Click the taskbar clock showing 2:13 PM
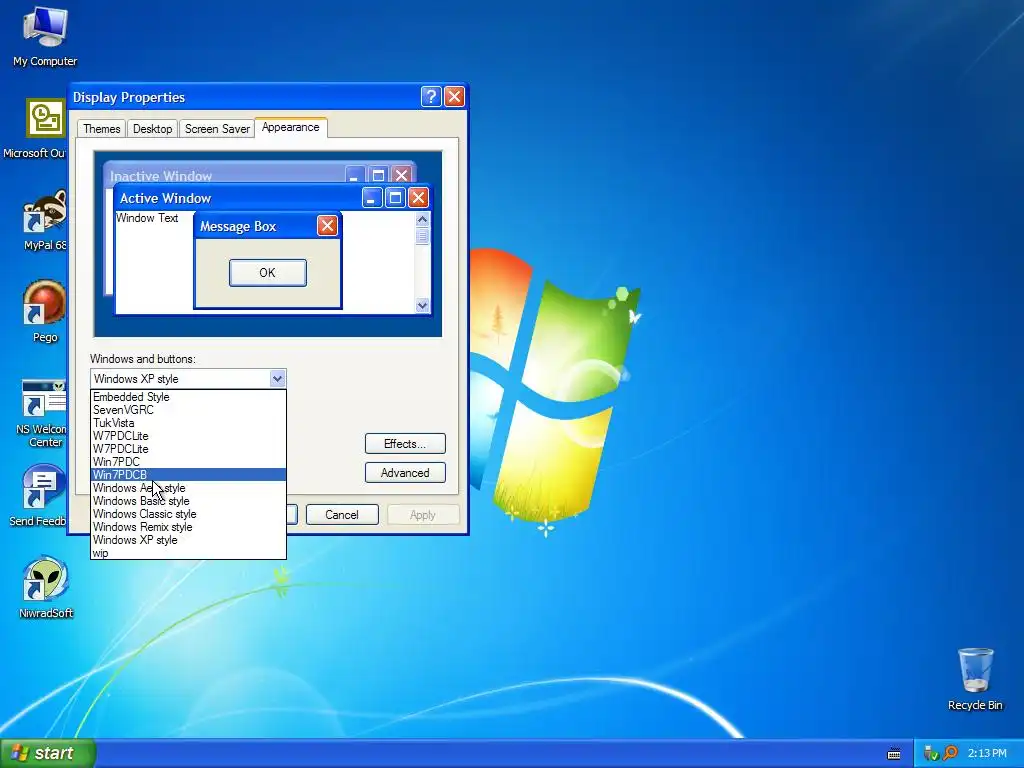This screenshot has width=1024, height=768. tap(987, 753)
